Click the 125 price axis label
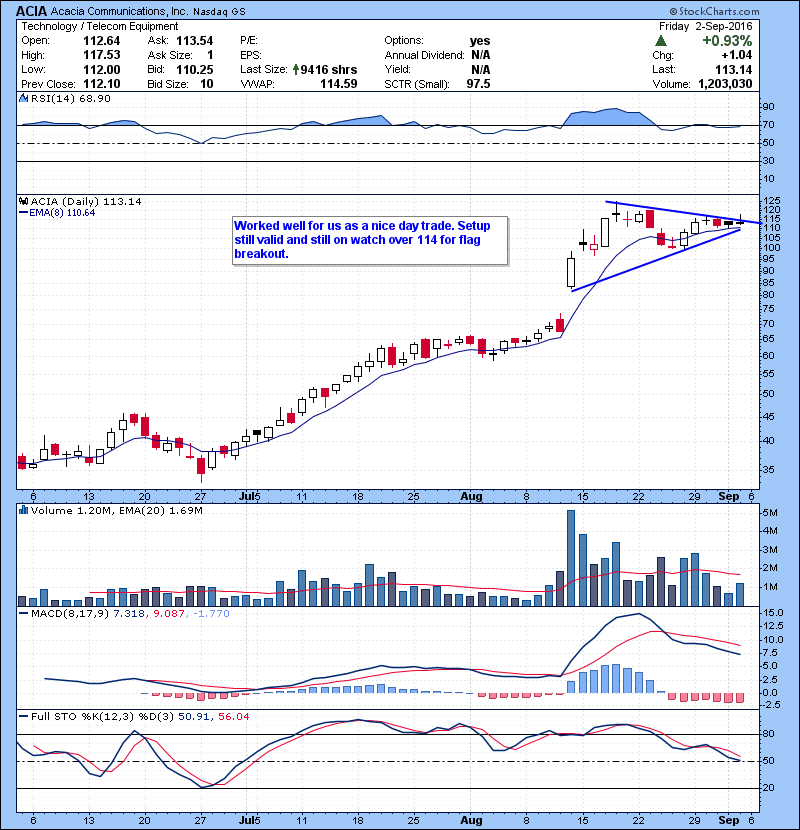Viewport: 800px width, 830px height. pos(771,201)
